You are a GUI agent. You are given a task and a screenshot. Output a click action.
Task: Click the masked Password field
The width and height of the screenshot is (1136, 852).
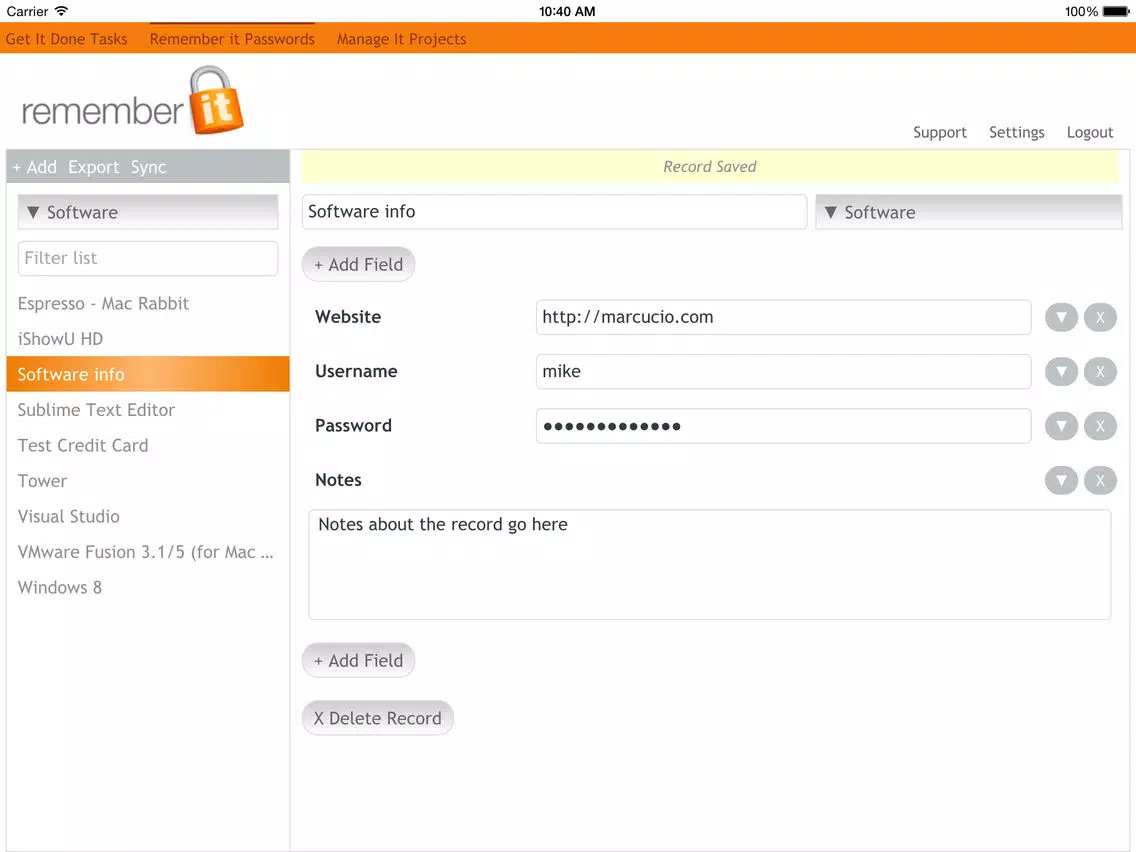pos(783,426)
